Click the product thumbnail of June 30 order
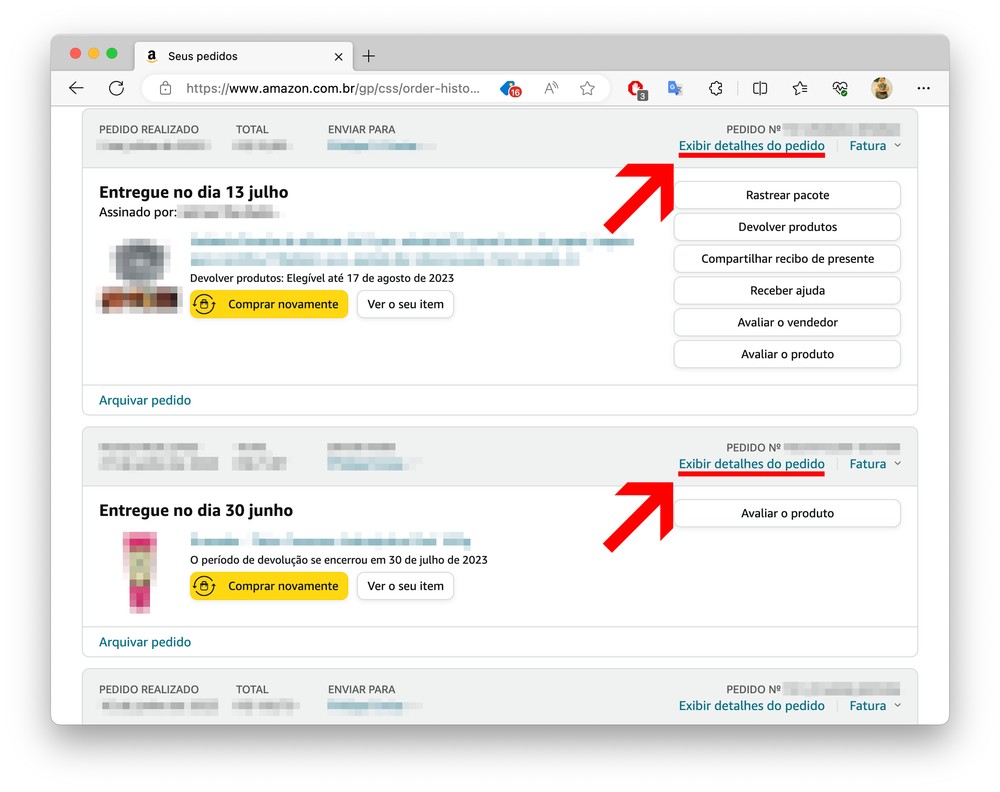This screenshot has height=792, width=1000. point(138,572)
